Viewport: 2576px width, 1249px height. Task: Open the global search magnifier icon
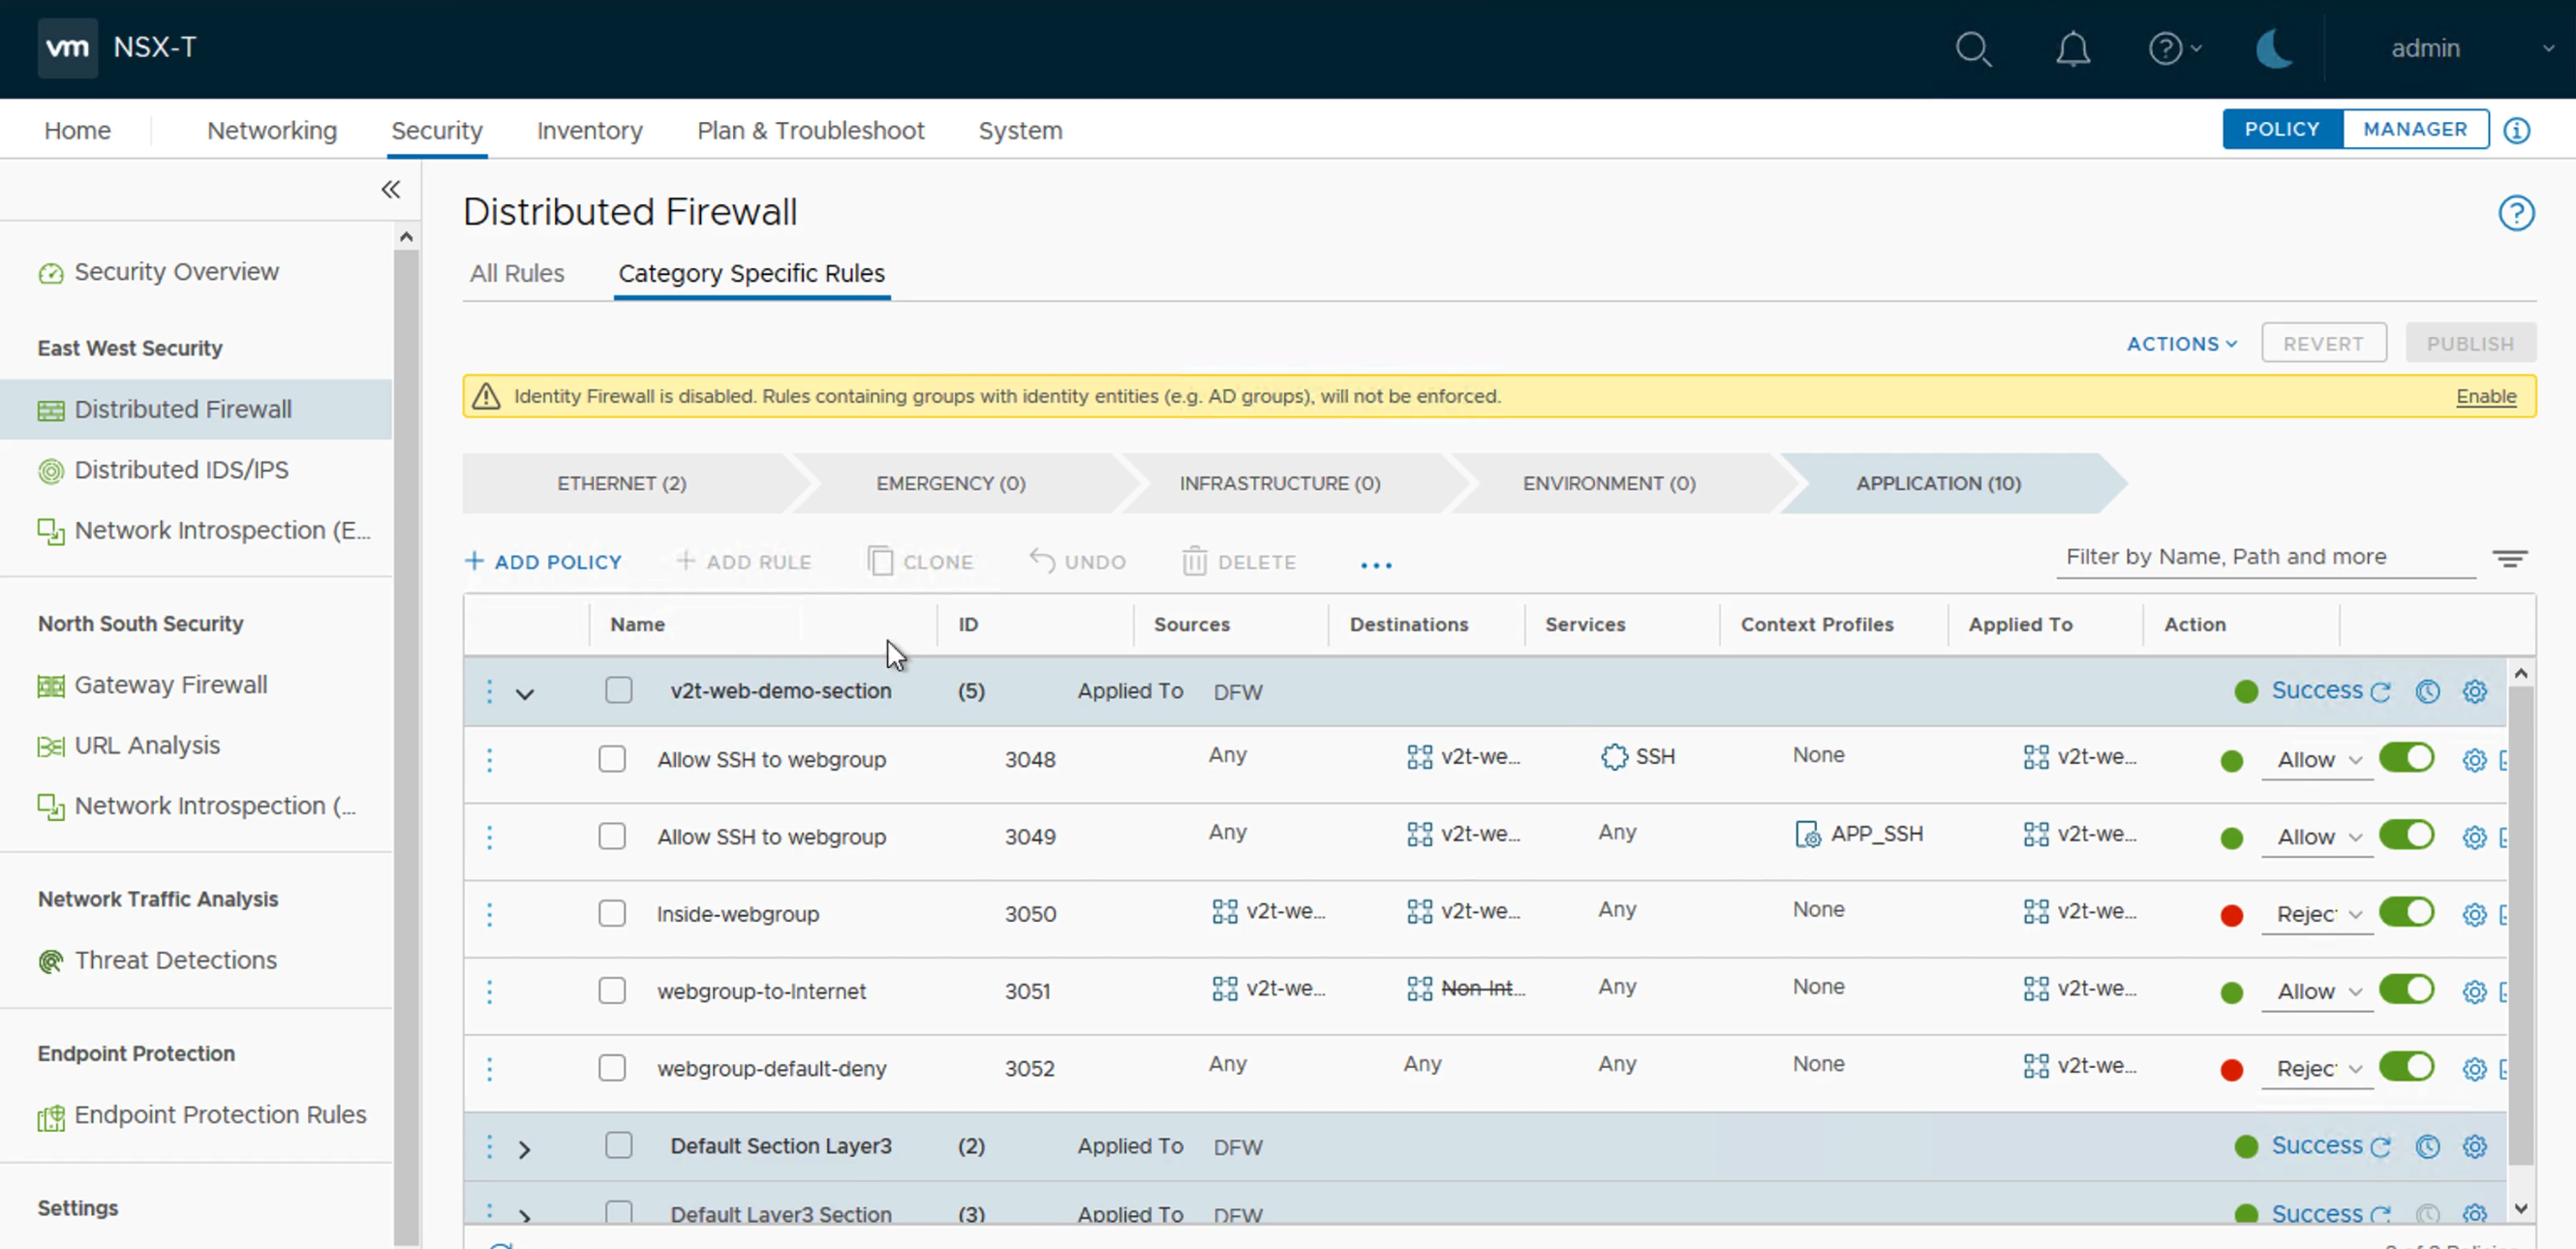[1973, 49]
